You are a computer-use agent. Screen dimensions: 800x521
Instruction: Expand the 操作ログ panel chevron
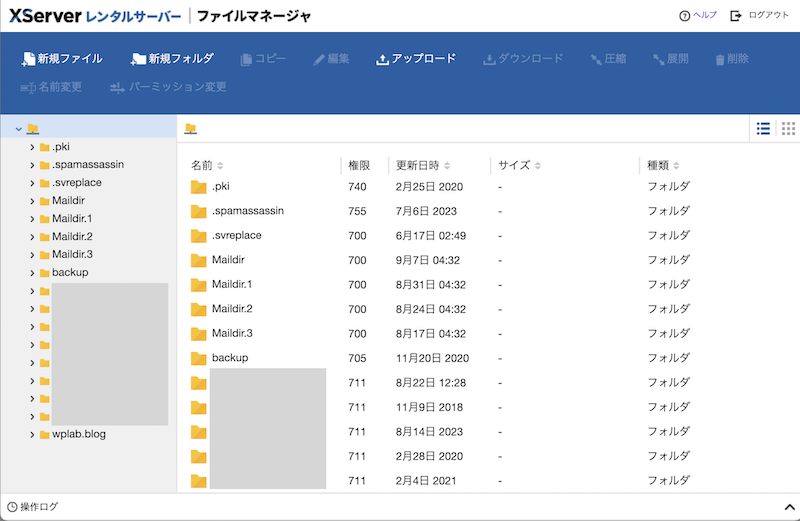[788, 507]
